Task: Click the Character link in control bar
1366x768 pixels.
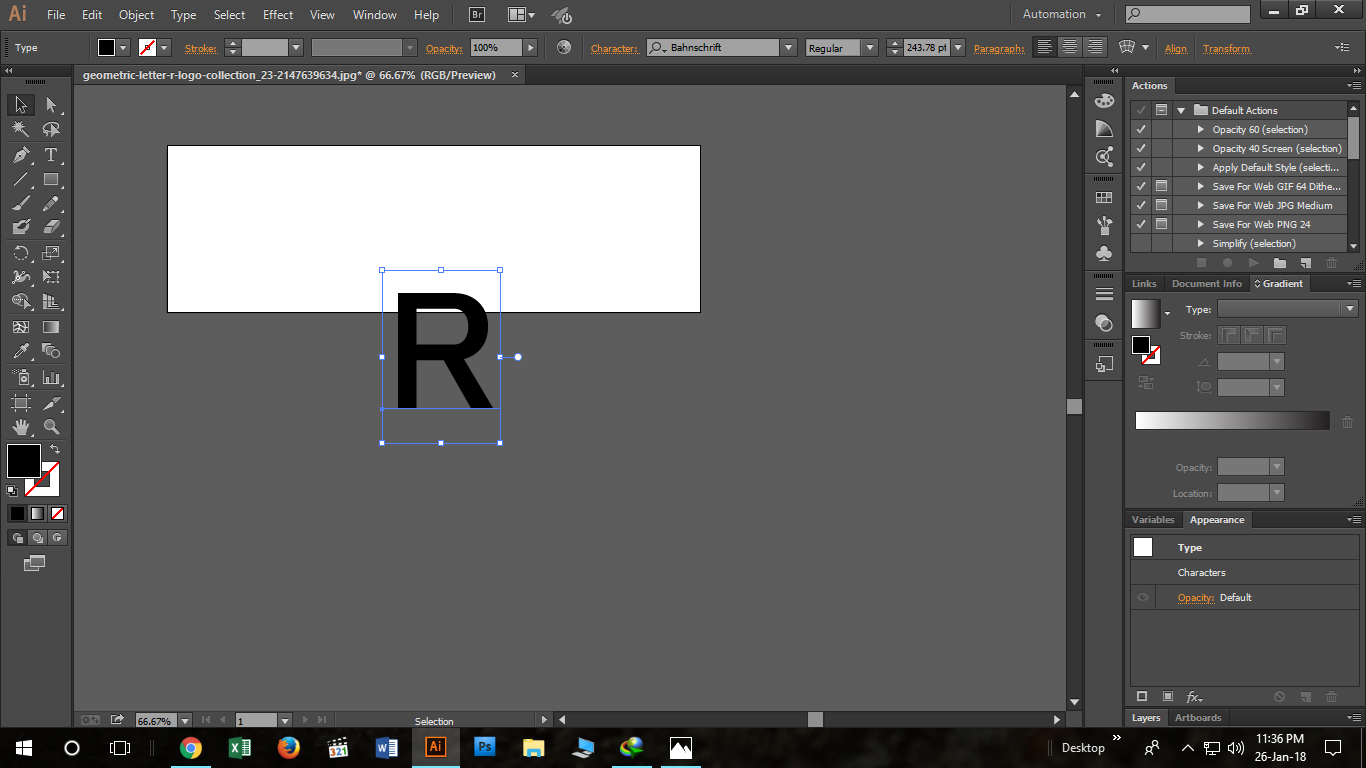Action: point(614,48)
